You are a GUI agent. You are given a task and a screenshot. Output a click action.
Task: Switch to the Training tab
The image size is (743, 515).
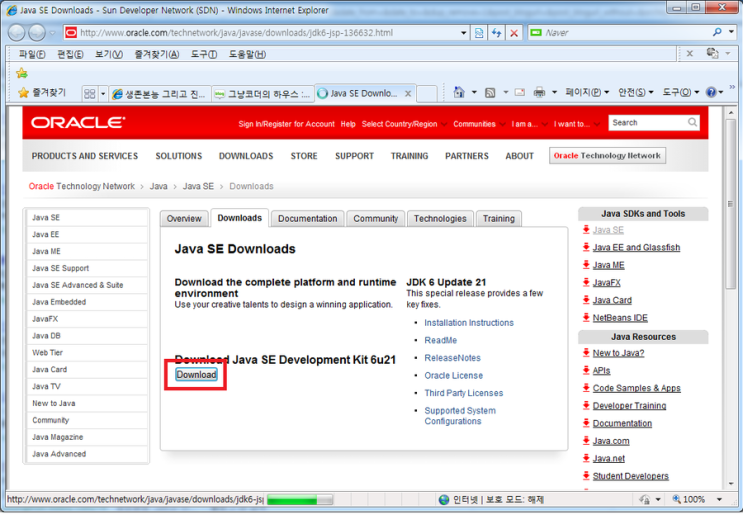click(x=498, y=218)
